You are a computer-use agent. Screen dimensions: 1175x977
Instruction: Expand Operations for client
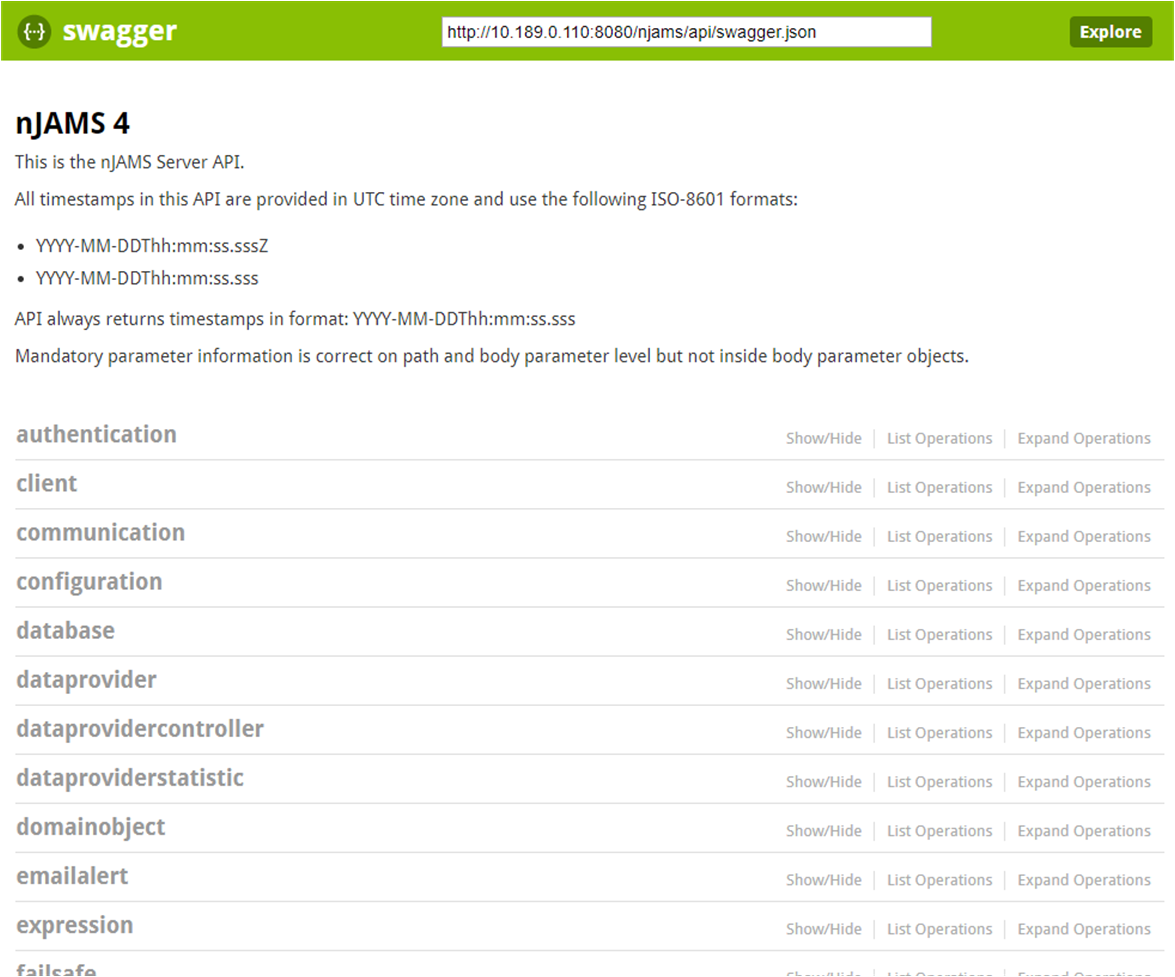[x=1084, y=488]
